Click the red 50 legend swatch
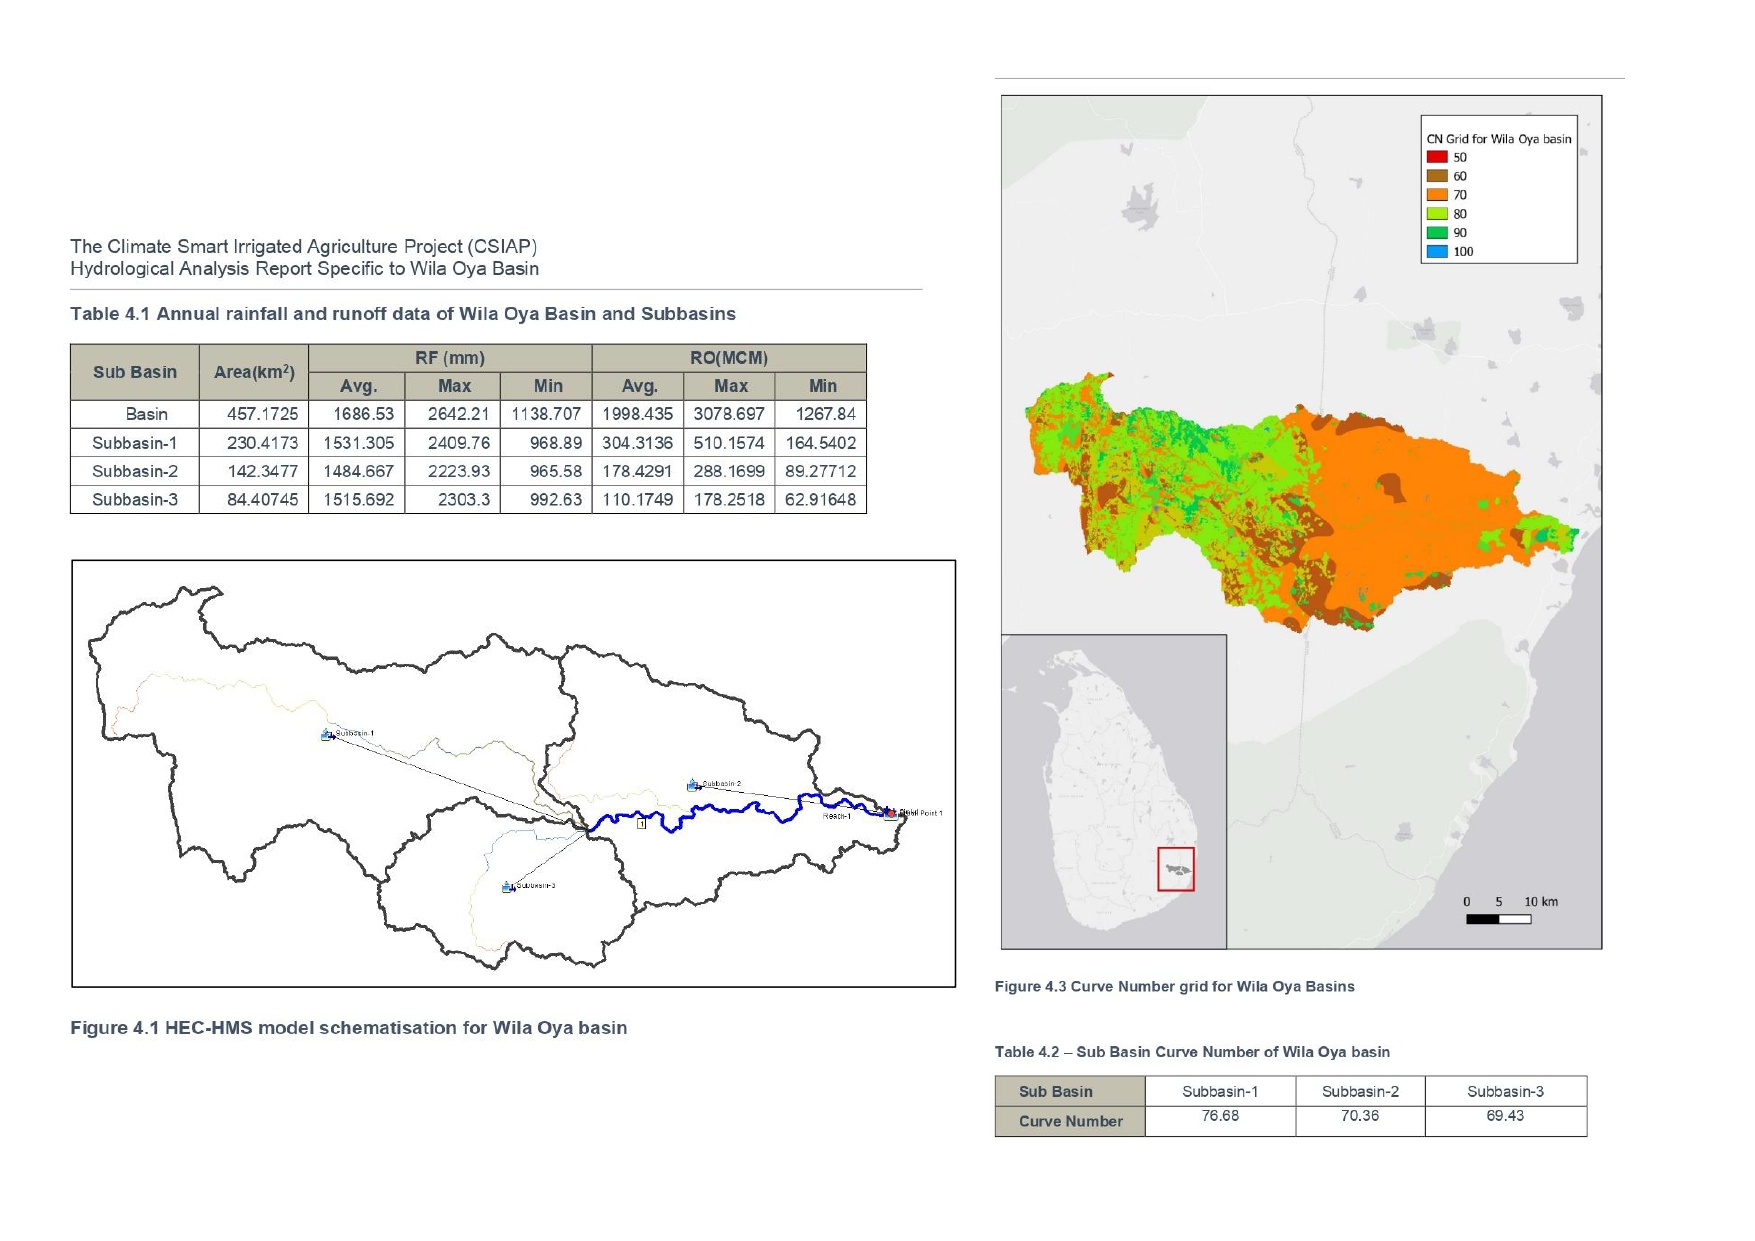This screenshot has height=1241, width=1755. 1436,157
